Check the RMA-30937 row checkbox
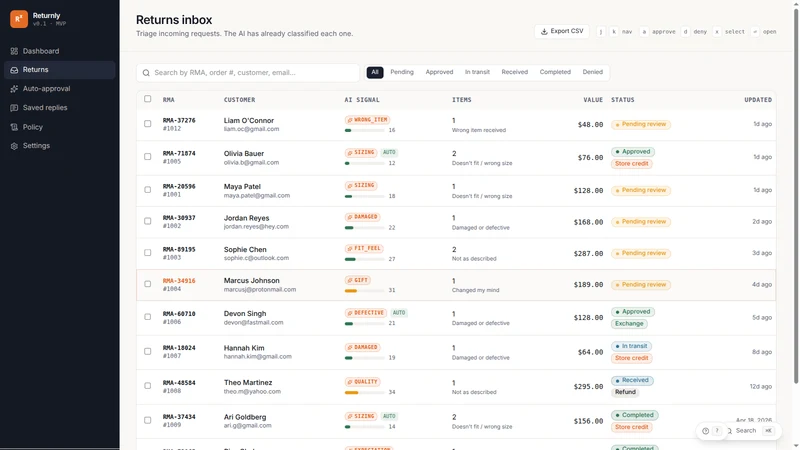Screen dimensions: 800x450 click(x=147, y=221)
